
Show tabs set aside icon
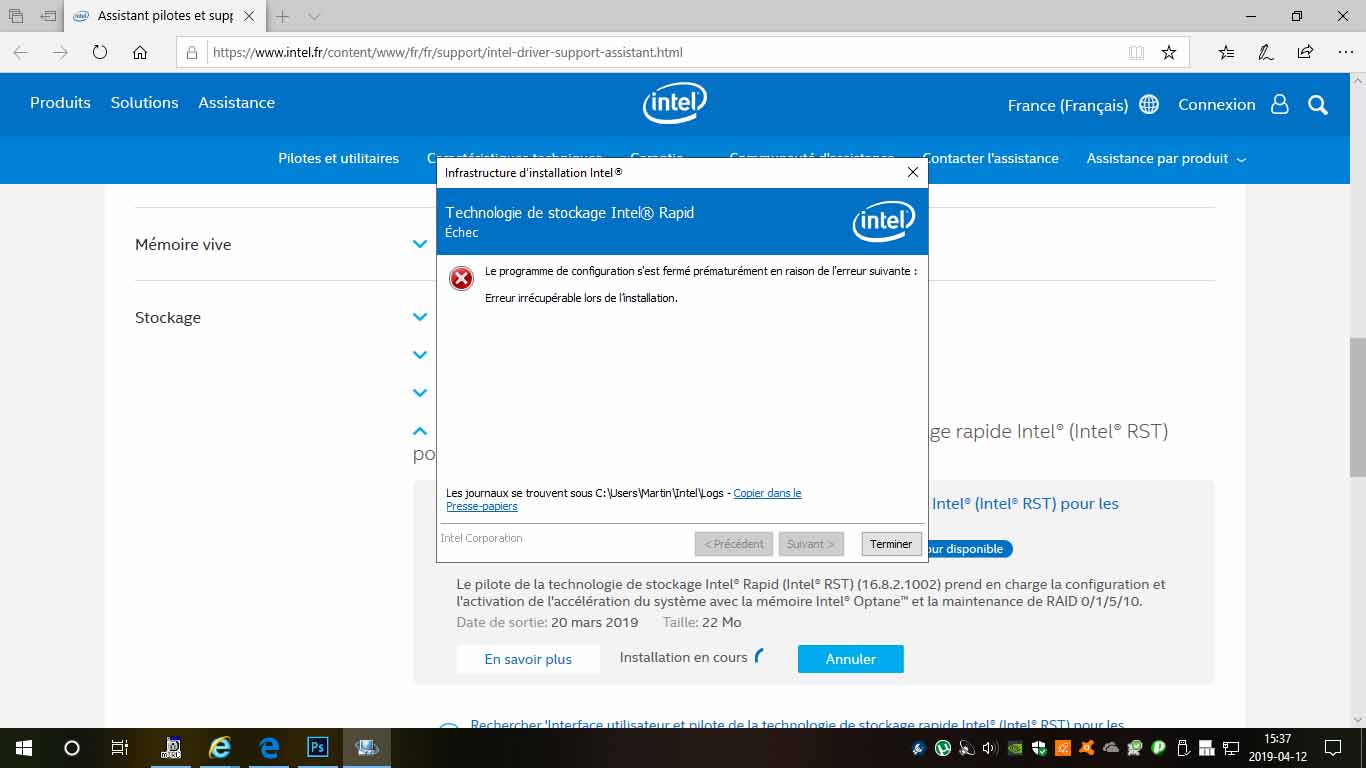[16, 17]
